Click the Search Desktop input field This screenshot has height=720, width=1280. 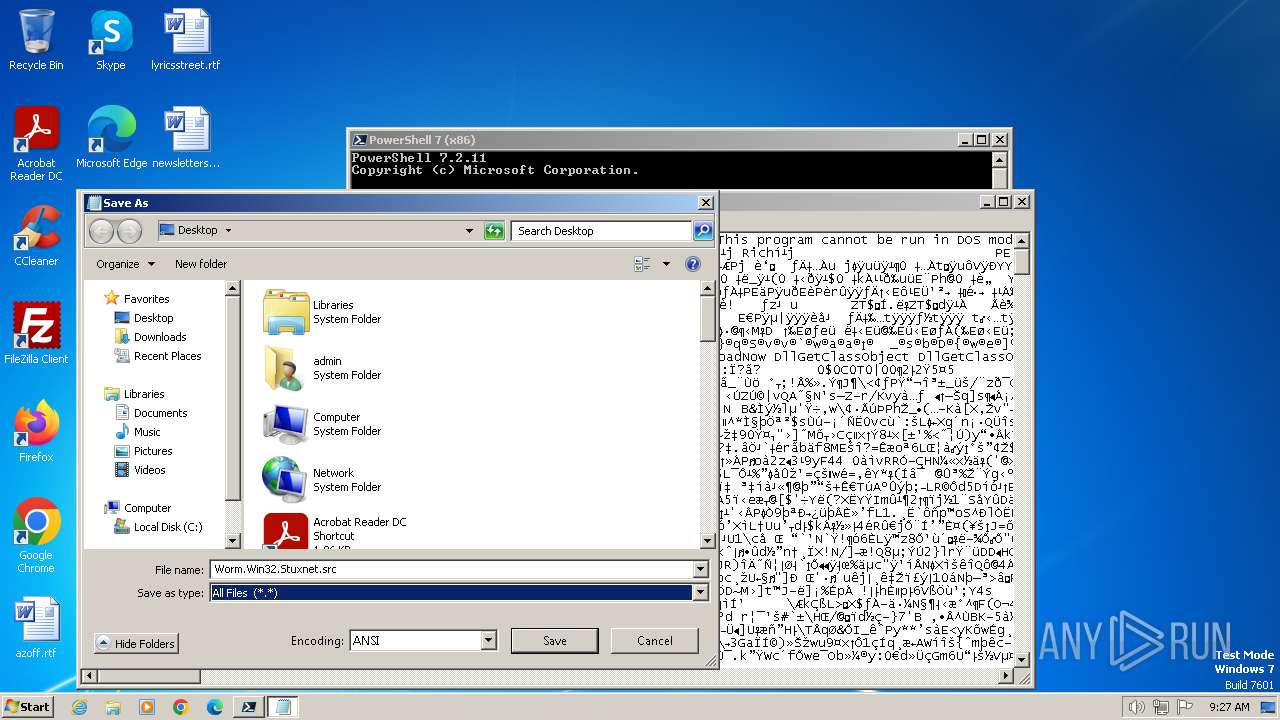pyautogui.click(x=602, y=231)
